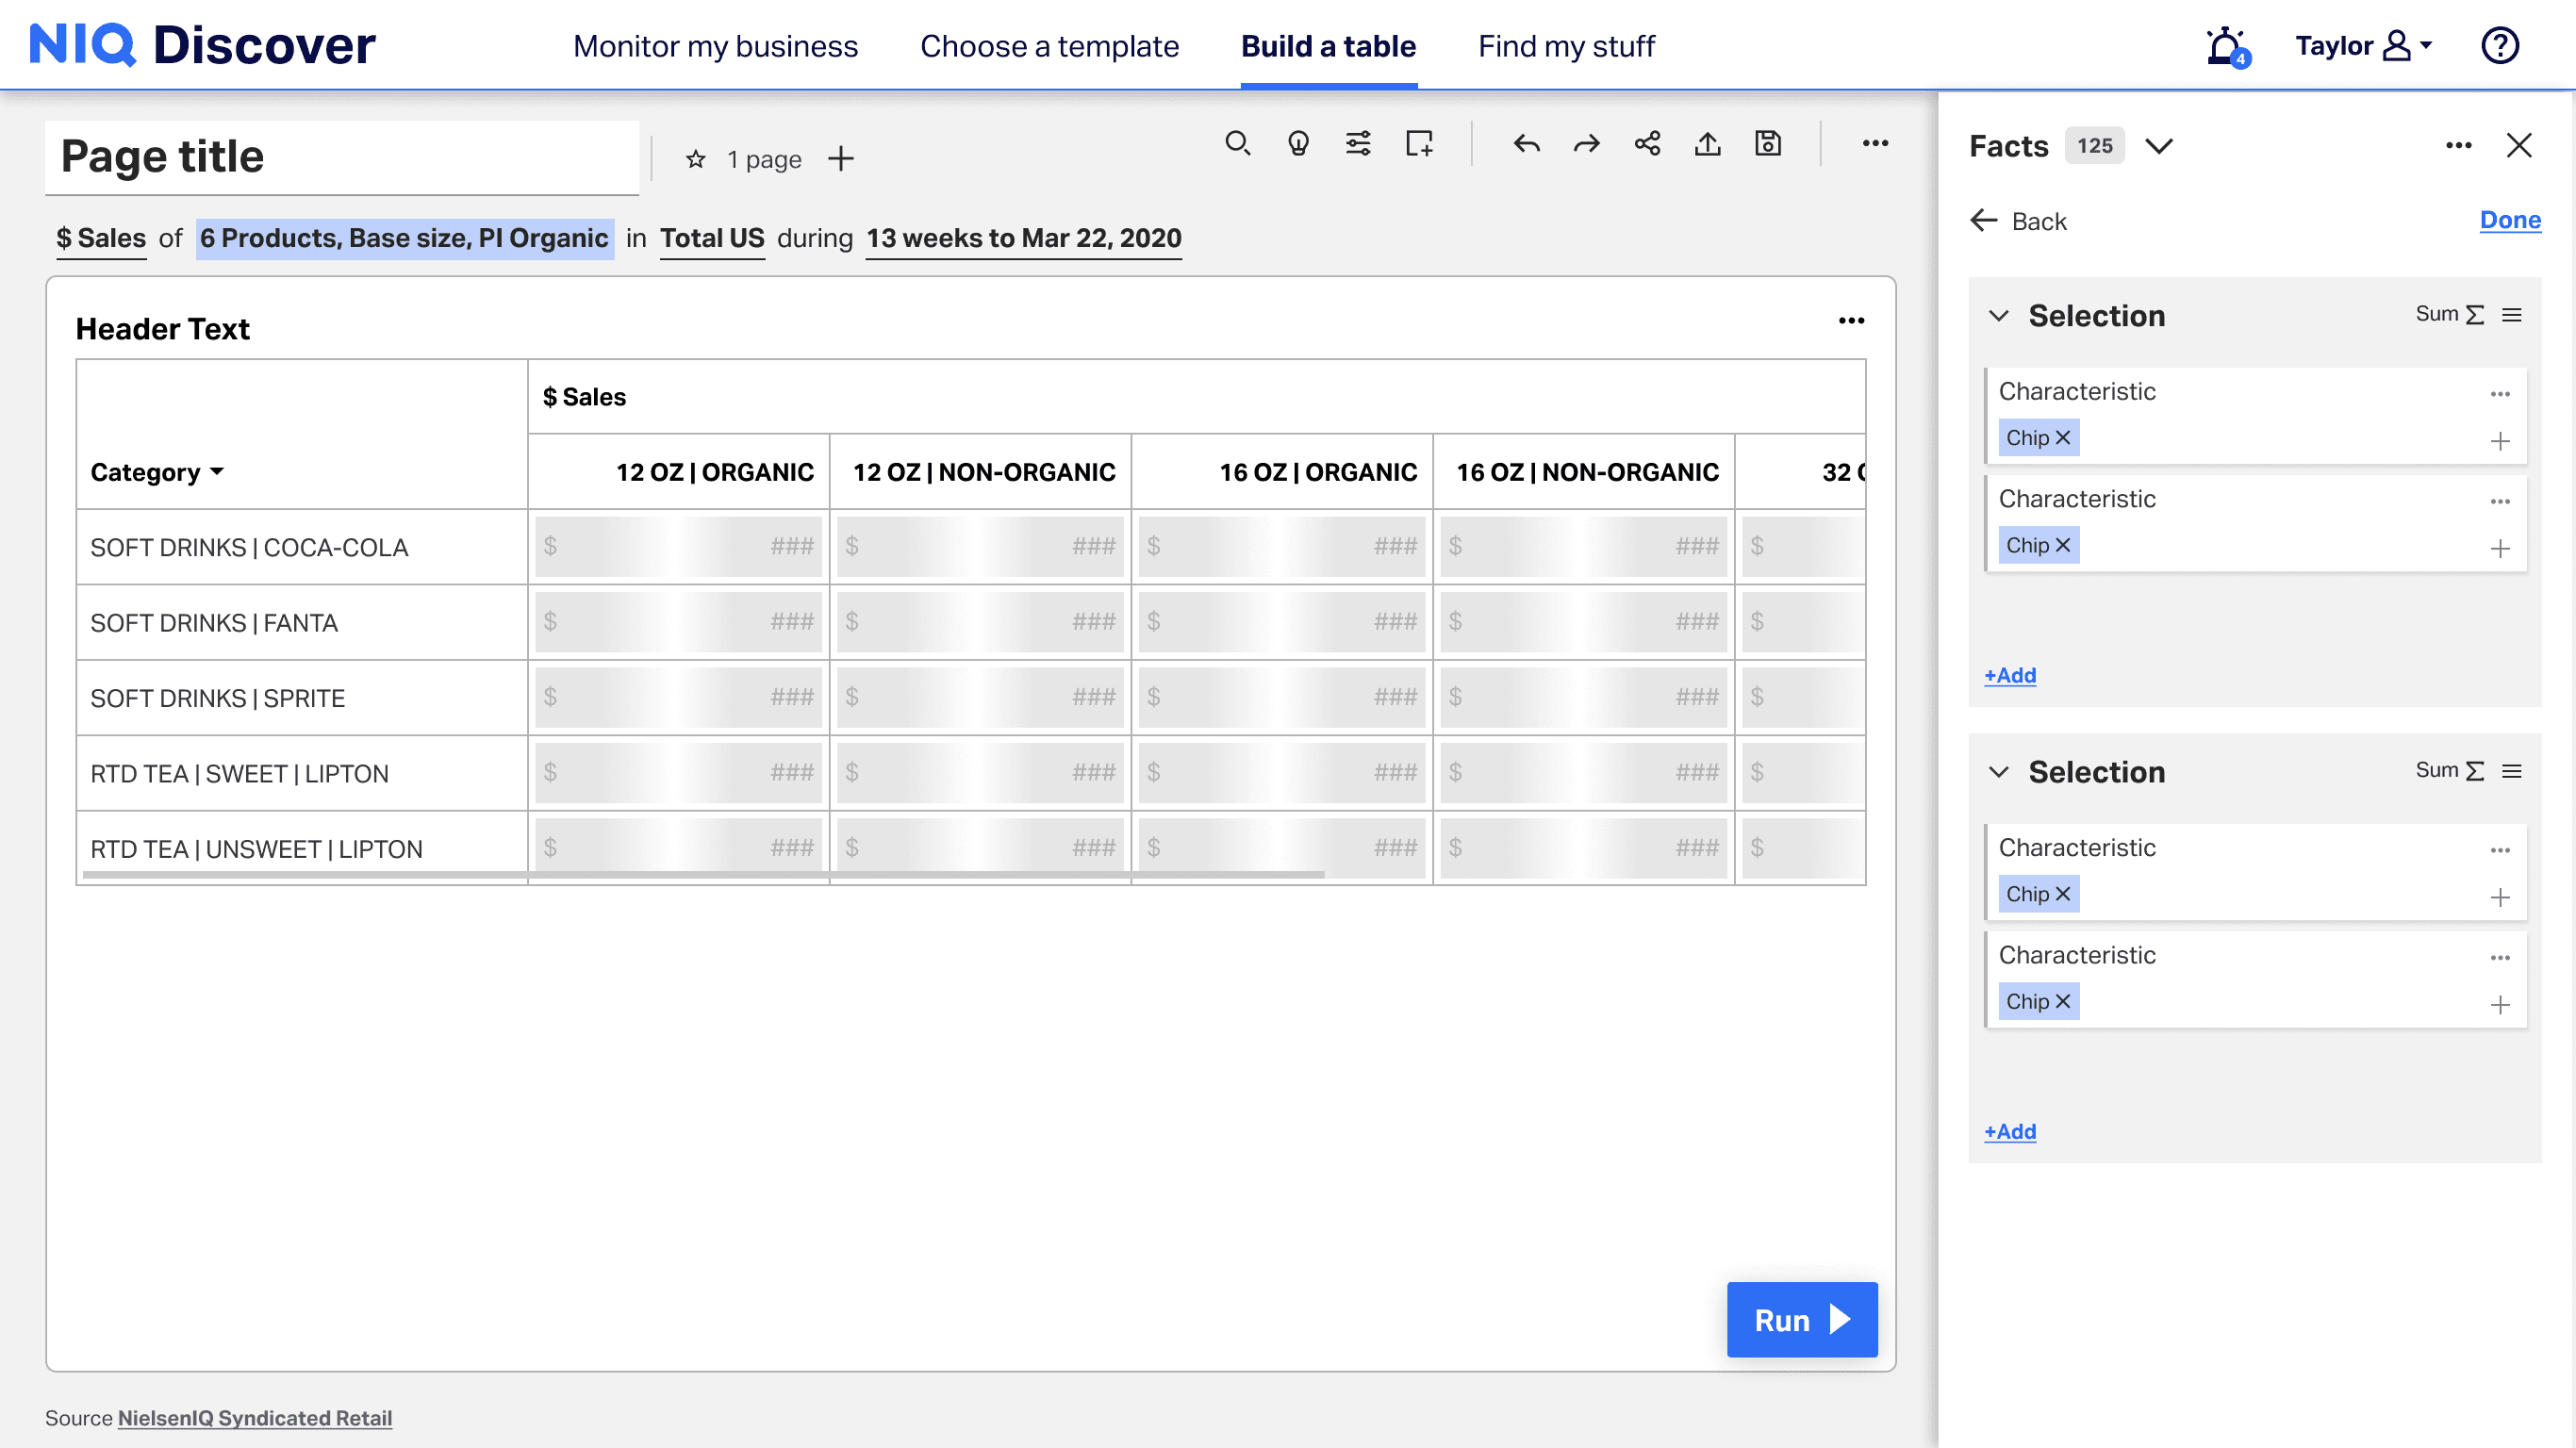The height and width of the screenshot is (1448, 2576).
Task: Expand the Facts panel dropdown chevron
Action: (2159, 147)
